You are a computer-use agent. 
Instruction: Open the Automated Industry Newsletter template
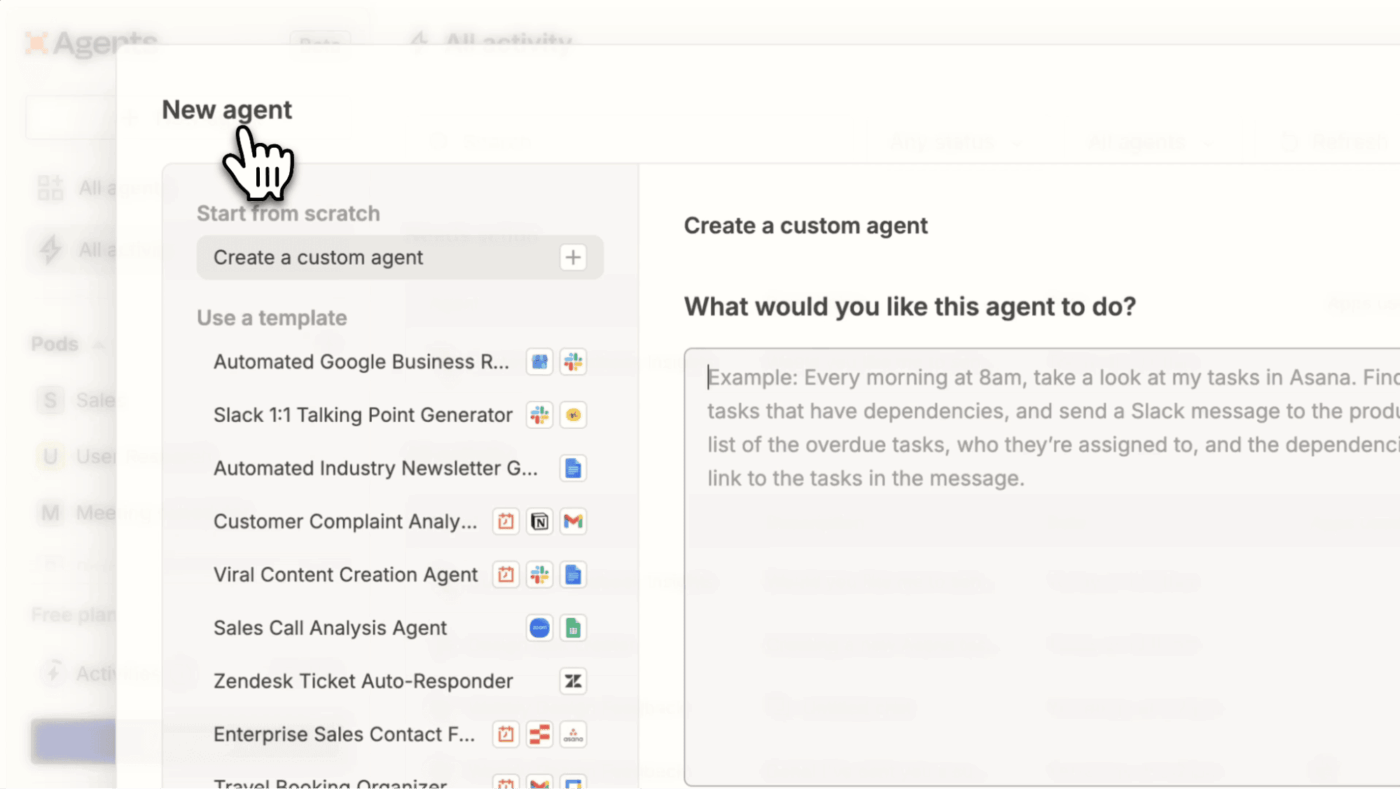point(376,468)
